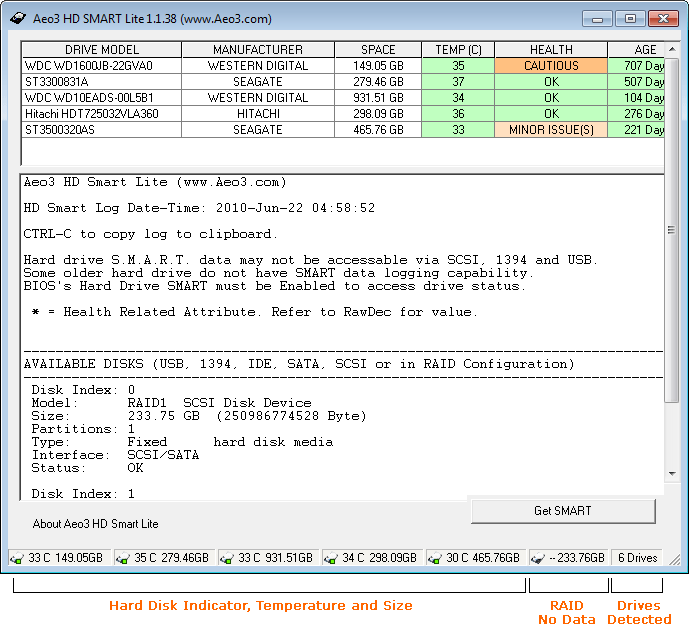Click the MINOR ISSUE(S) health cell
The height and width of the screenshot is (638, 689).
[551, 130]
